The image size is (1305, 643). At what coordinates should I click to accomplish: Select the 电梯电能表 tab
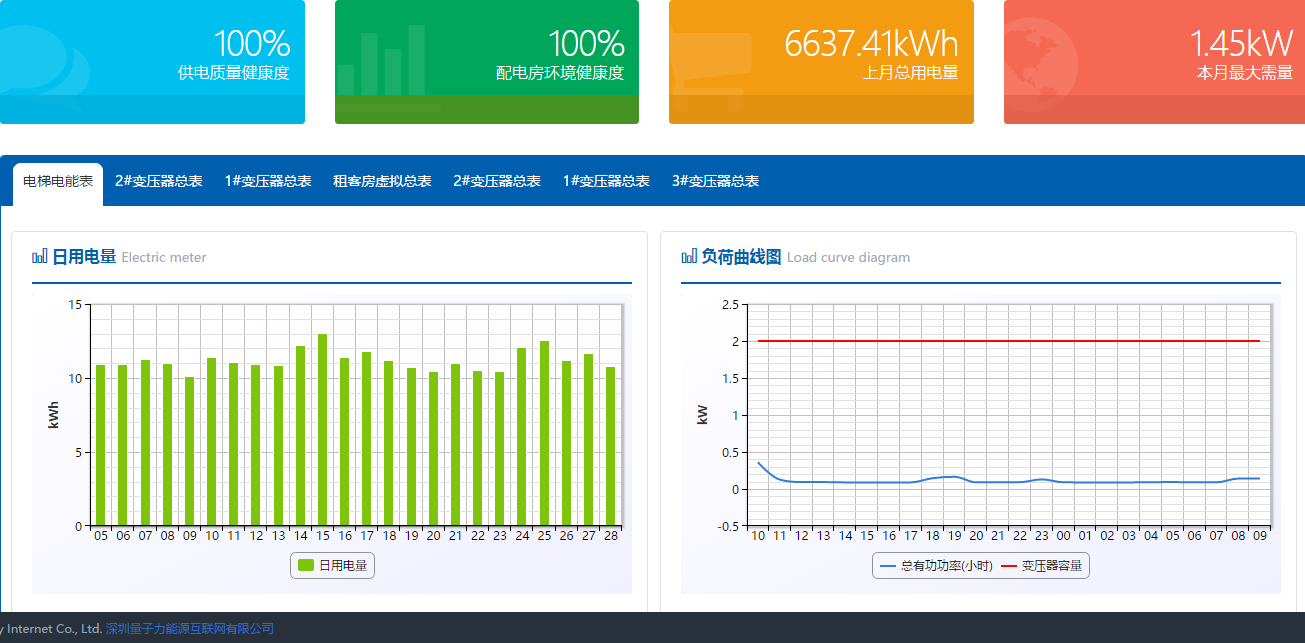pos(58,181)
